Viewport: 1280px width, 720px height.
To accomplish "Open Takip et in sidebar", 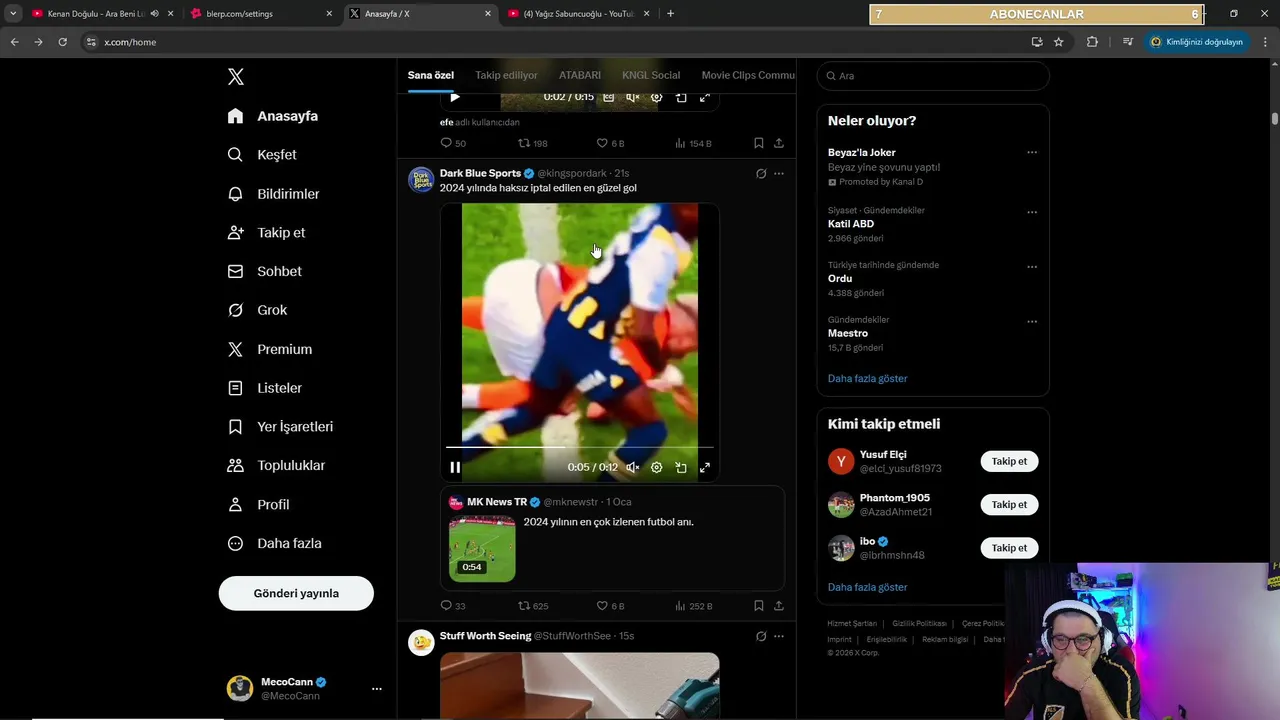I will pos(266,233).
